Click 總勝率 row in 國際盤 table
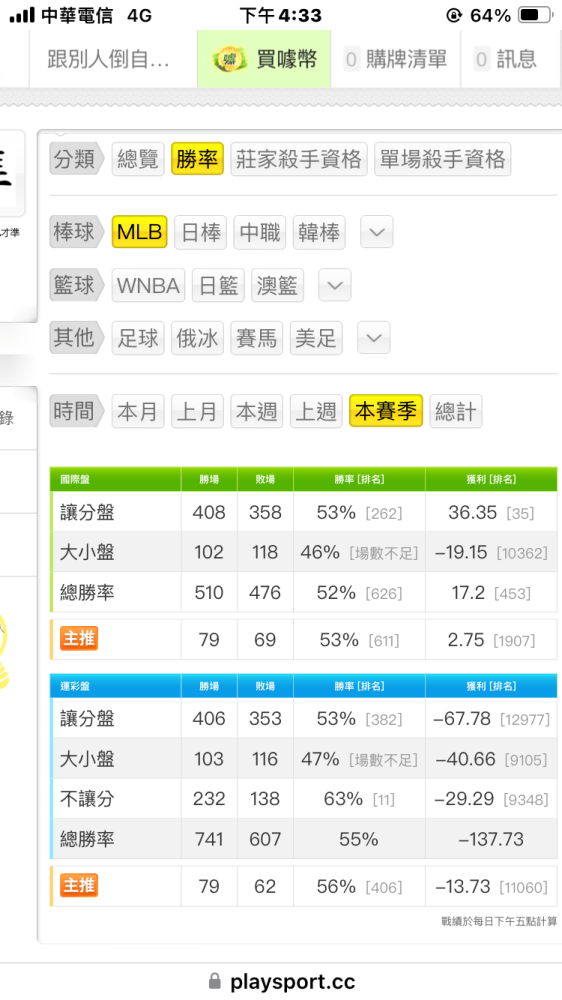Screen dimensions: 562x1000 pyautogui.click(x=304, y=592)
